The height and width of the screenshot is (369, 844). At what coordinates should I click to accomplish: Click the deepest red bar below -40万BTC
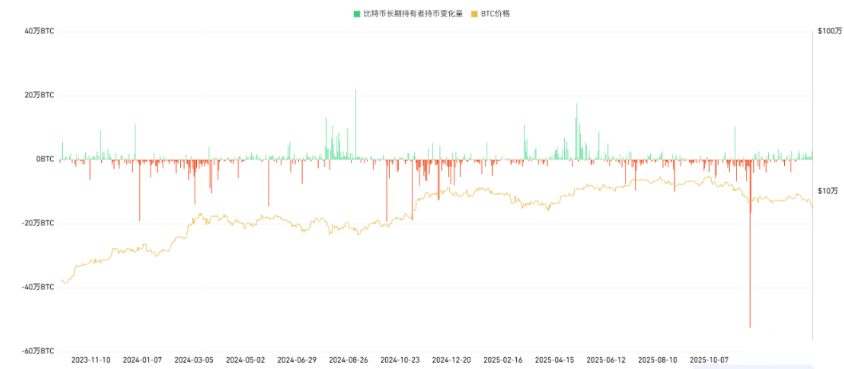click(x=750, y=243)
